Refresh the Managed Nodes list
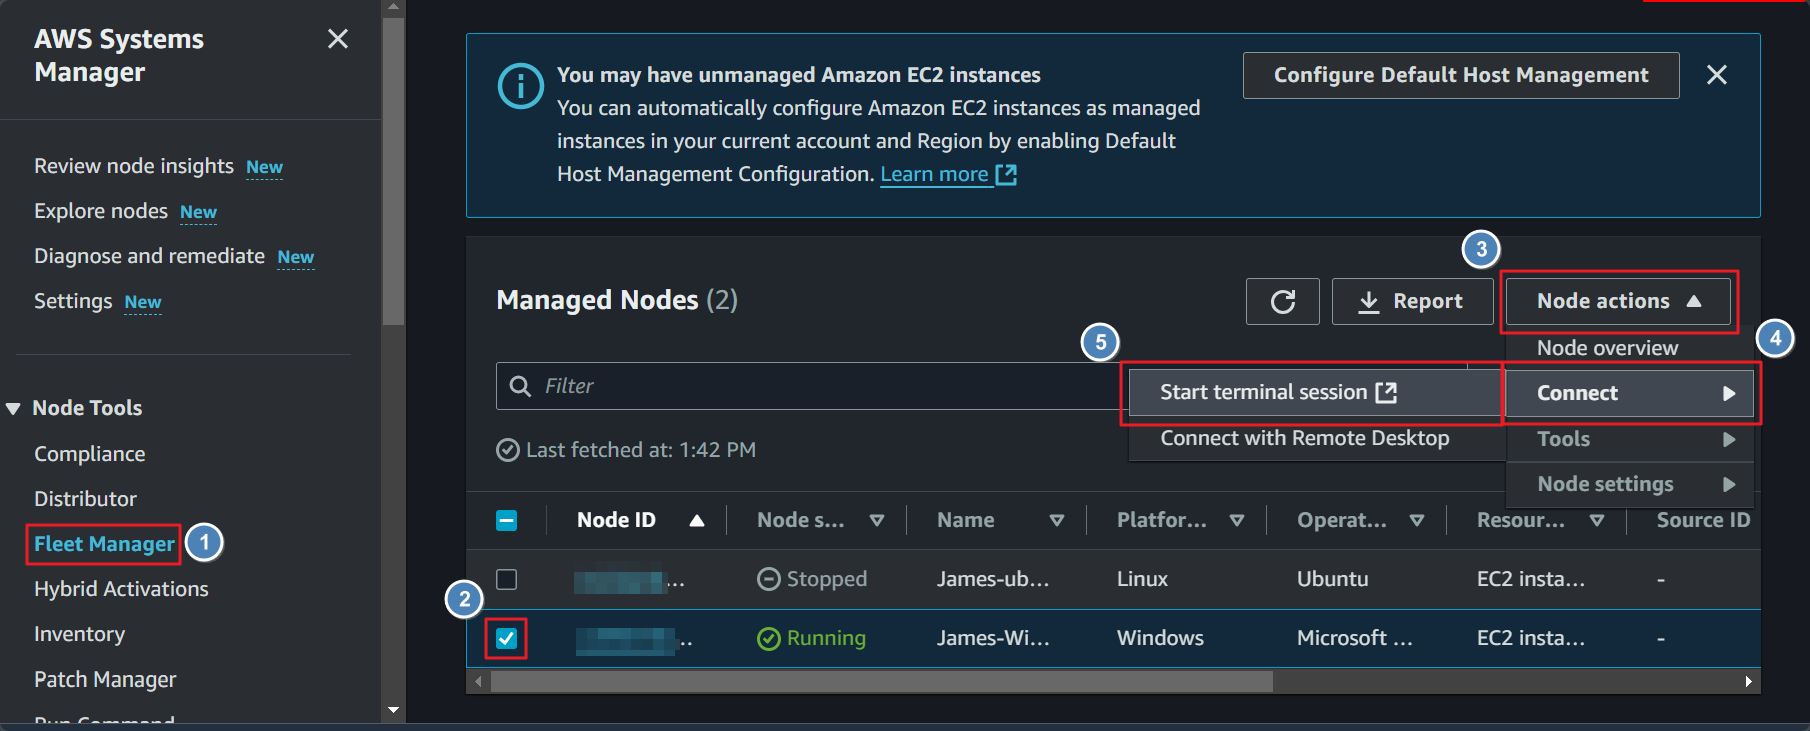Screen dimensions: 1810x731 1283,301
